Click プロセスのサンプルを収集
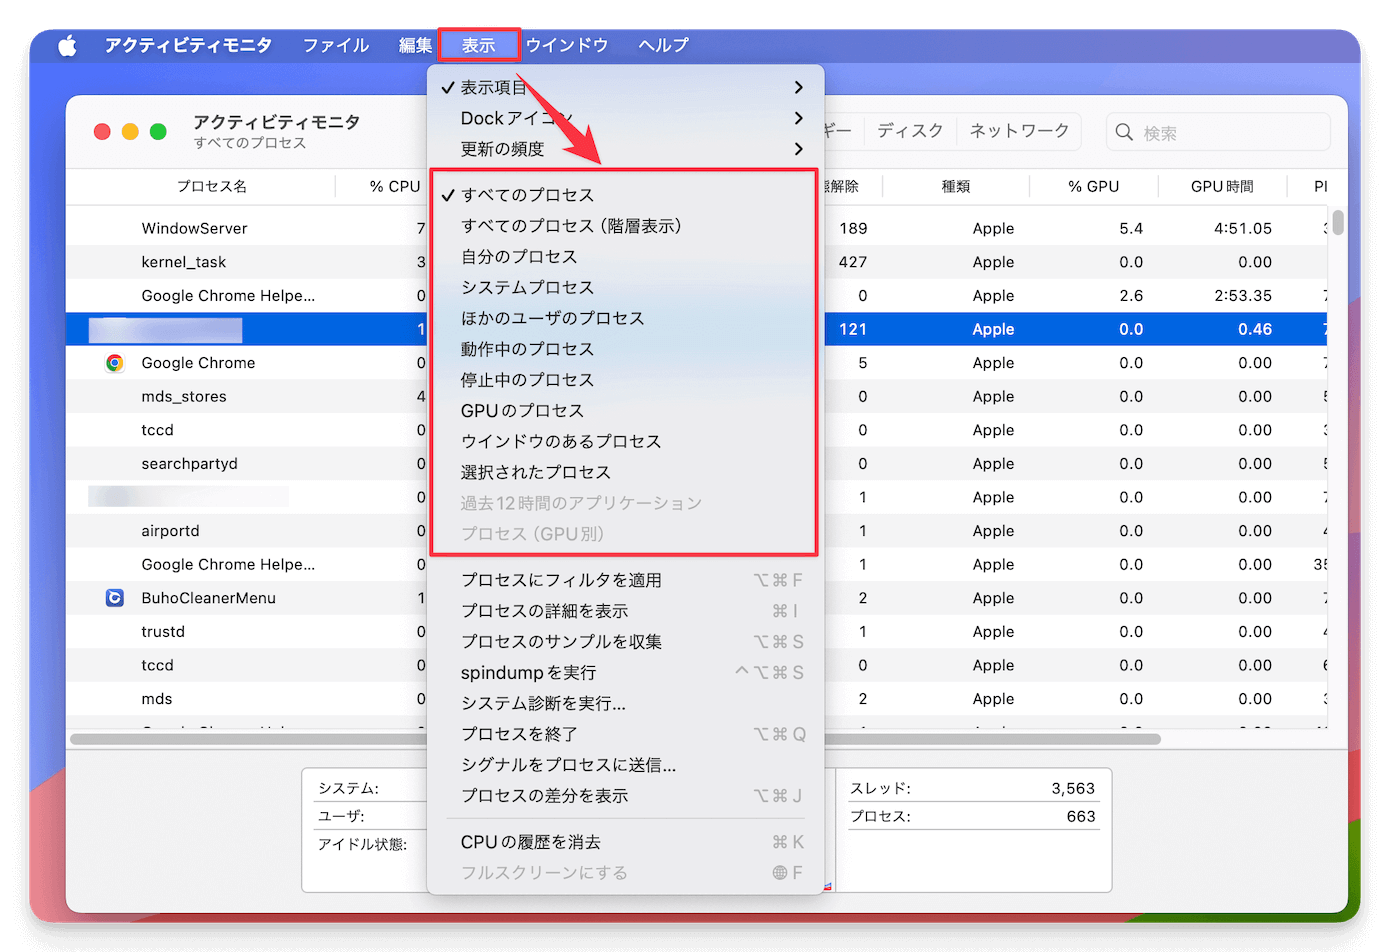Screen dimensions: 1390x952 point(625,642)
